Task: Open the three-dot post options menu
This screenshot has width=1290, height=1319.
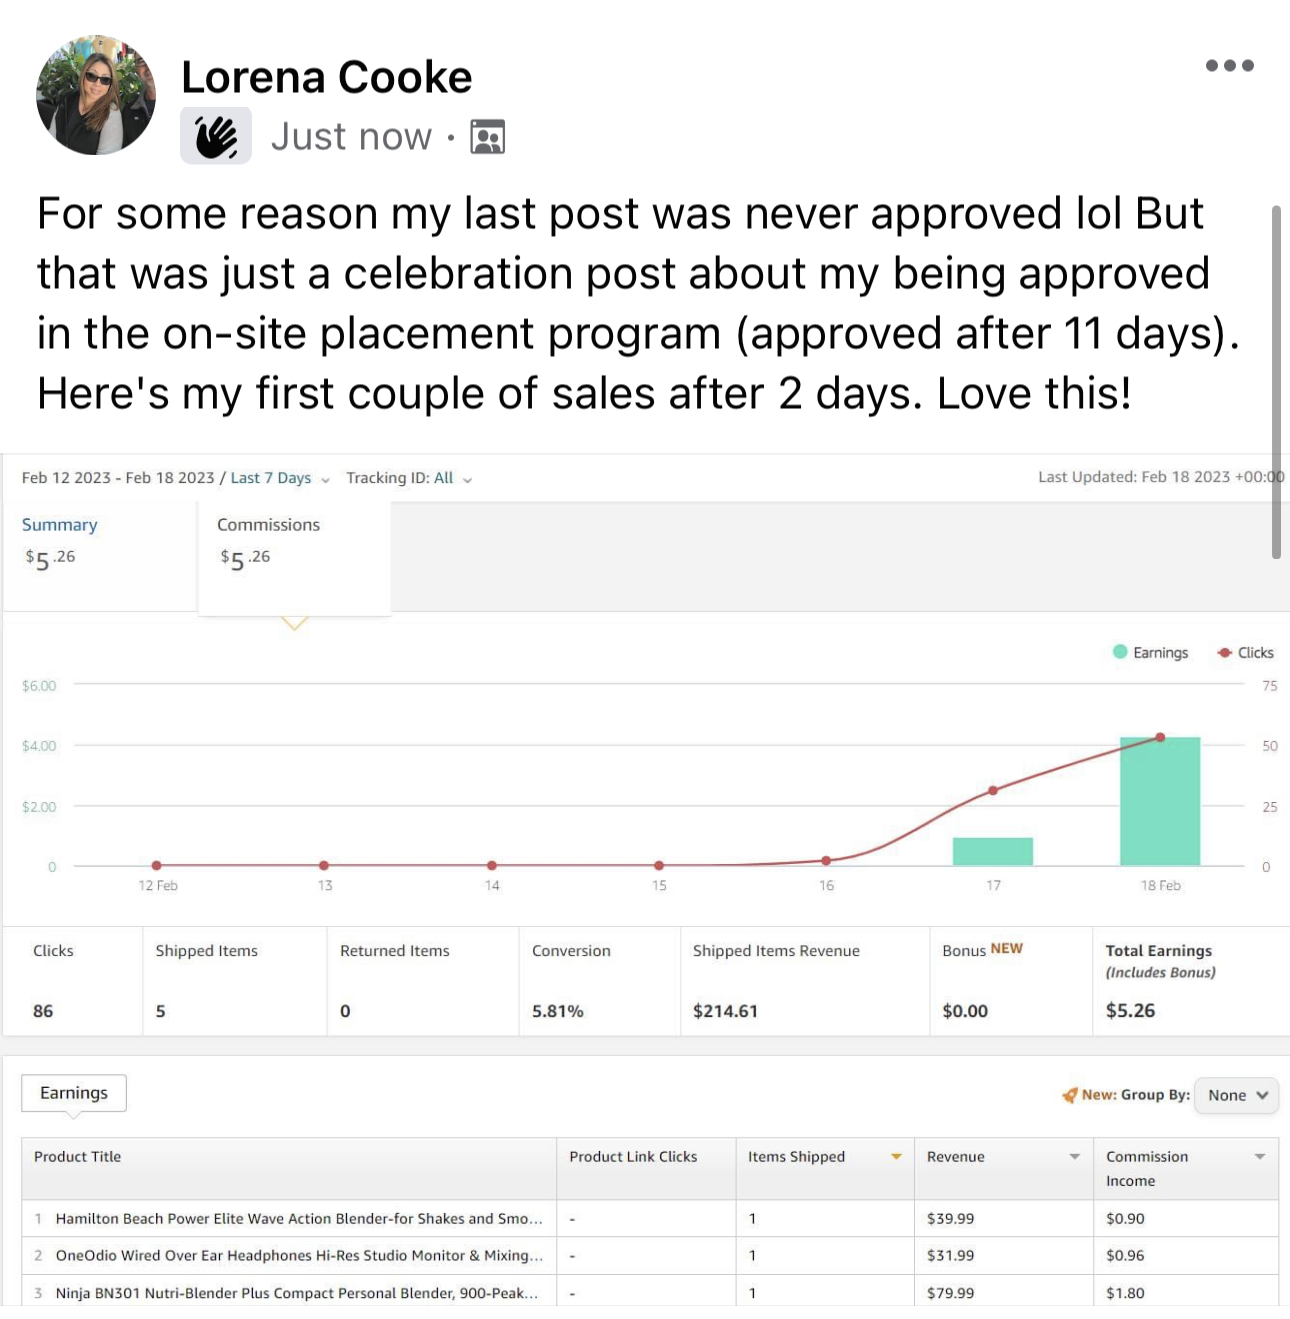Action: click(1229, 66)
